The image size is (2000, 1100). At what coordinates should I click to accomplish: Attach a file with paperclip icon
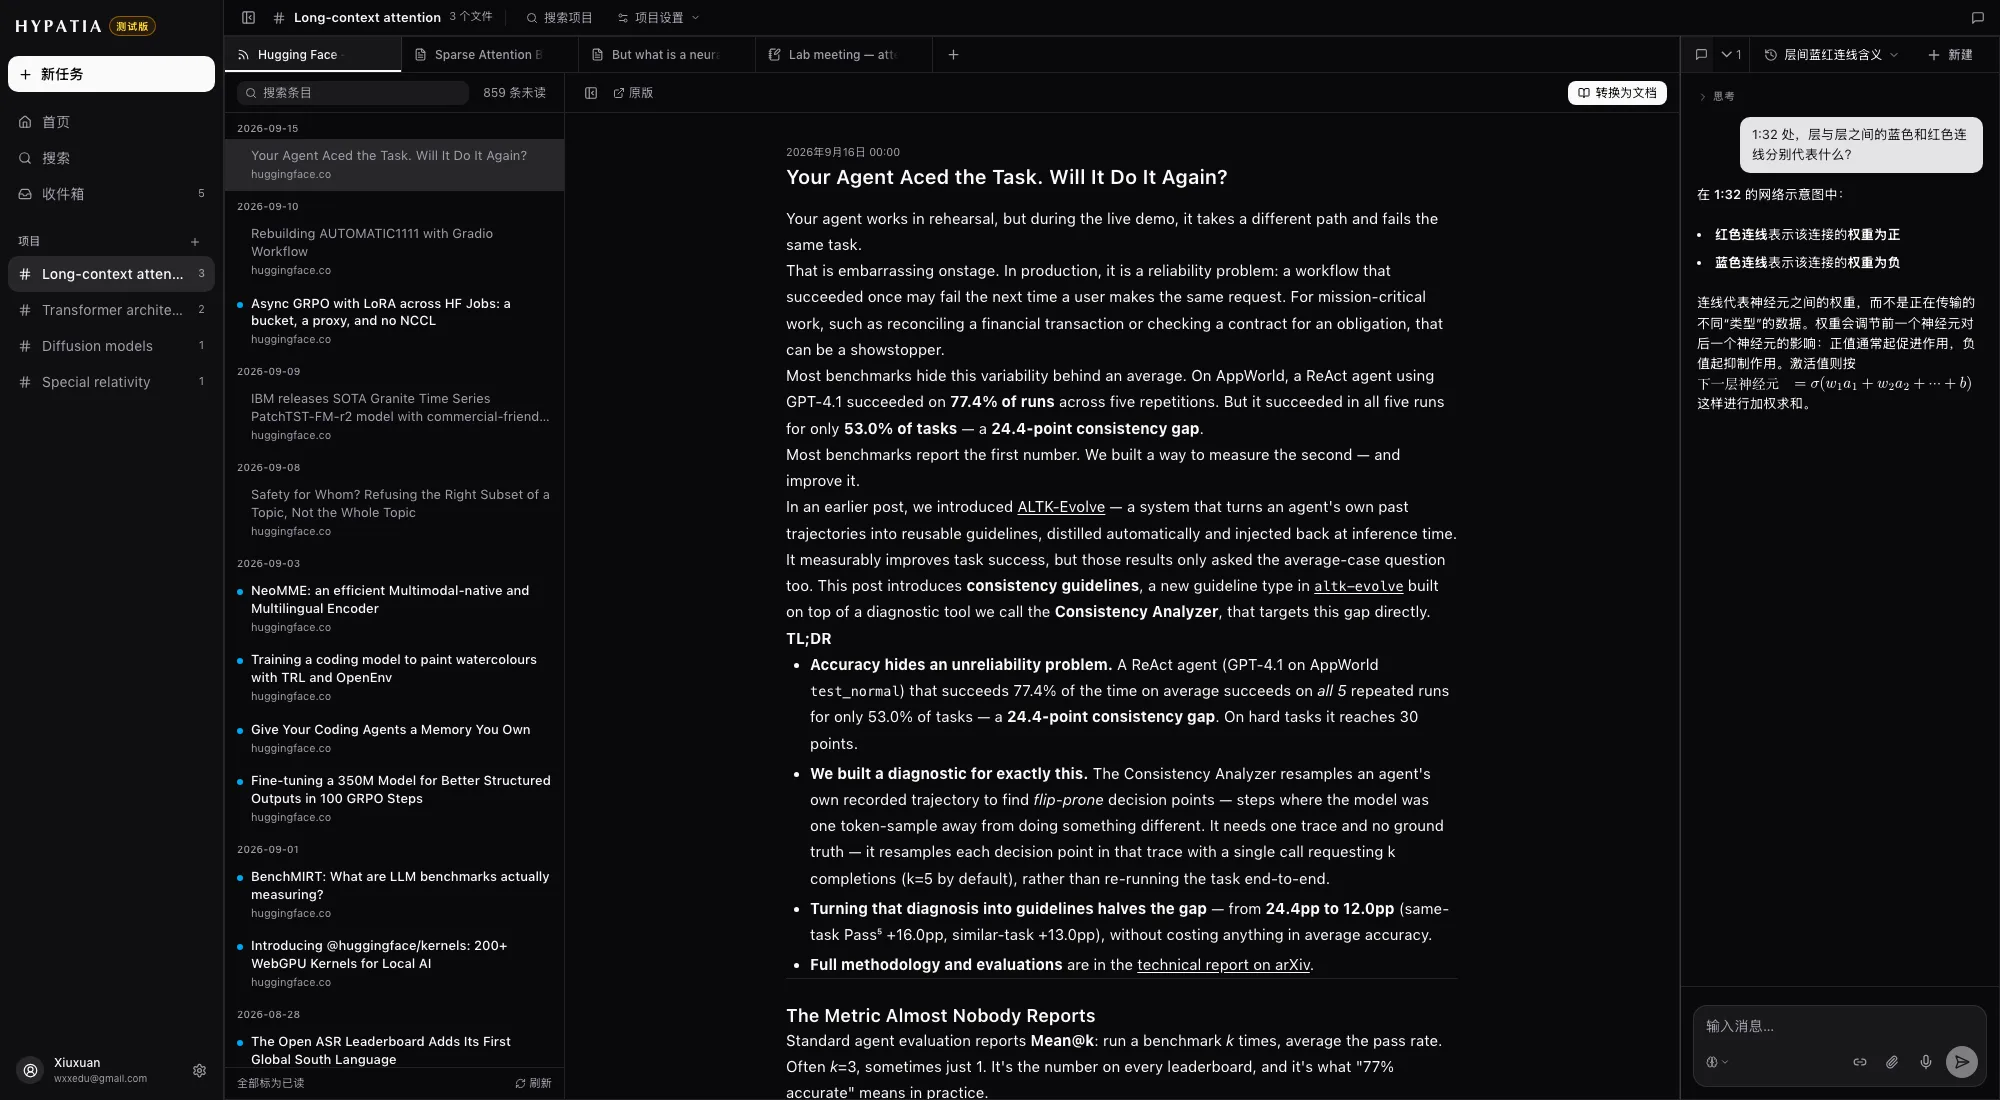click(x=1892, y=1062)
